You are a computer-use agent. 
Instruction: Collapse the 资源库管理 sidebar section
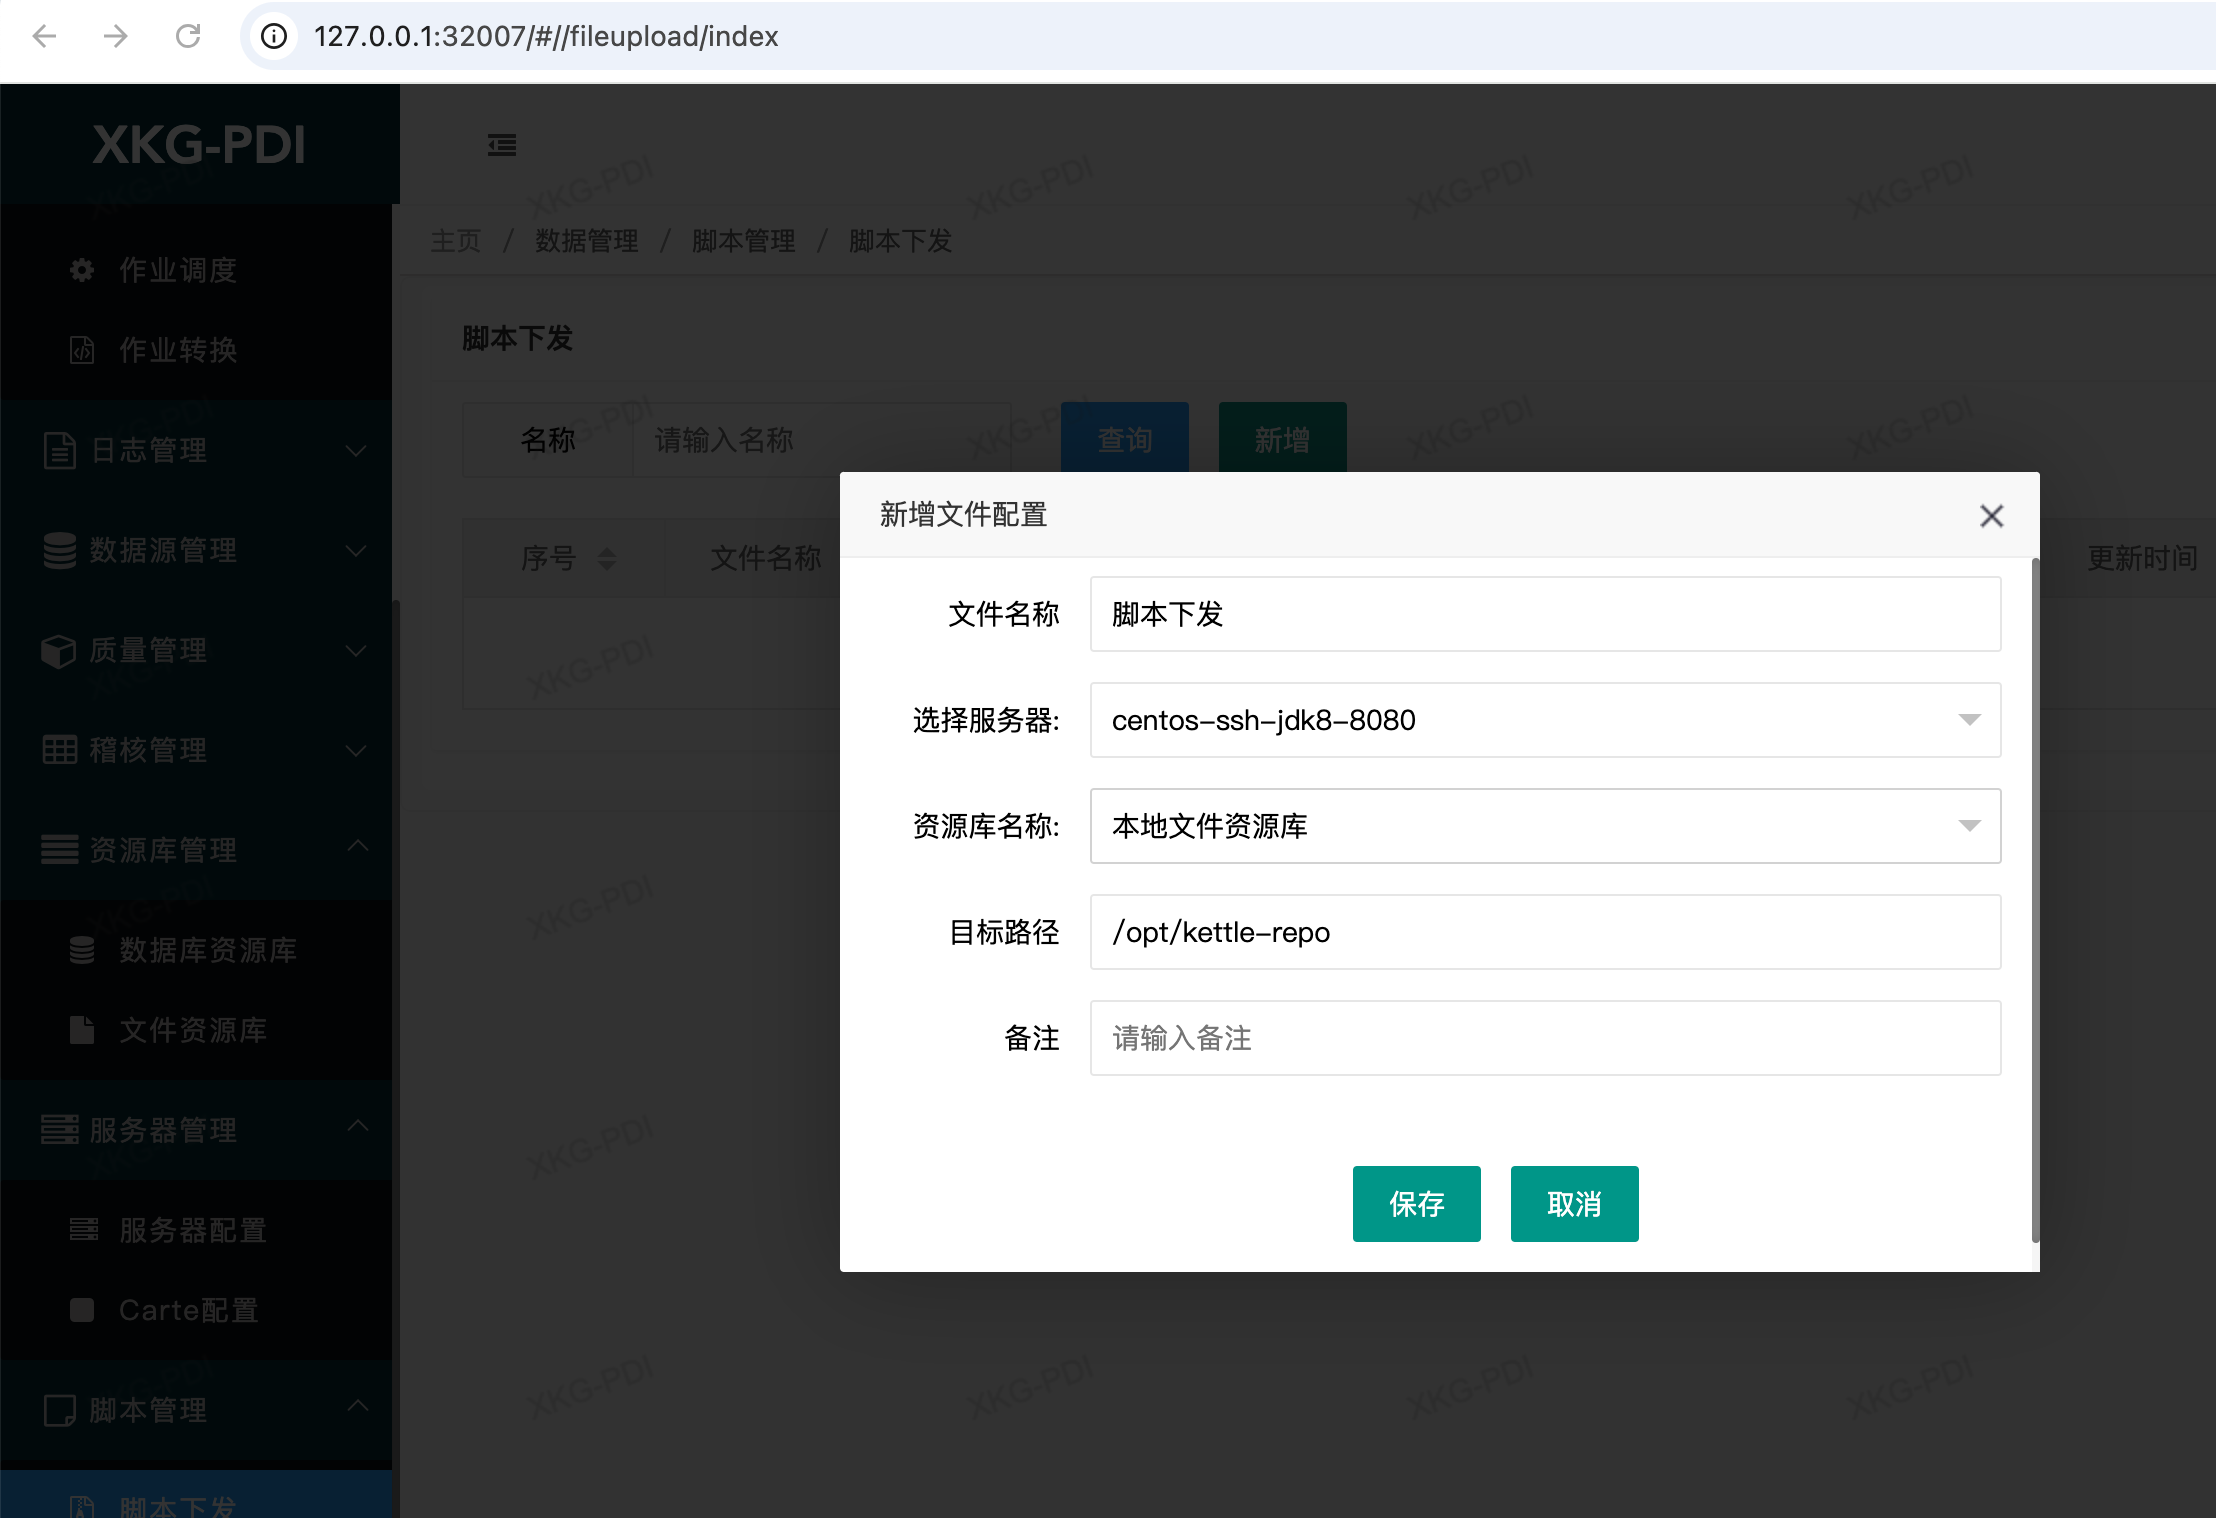click(x=358, y=847)
